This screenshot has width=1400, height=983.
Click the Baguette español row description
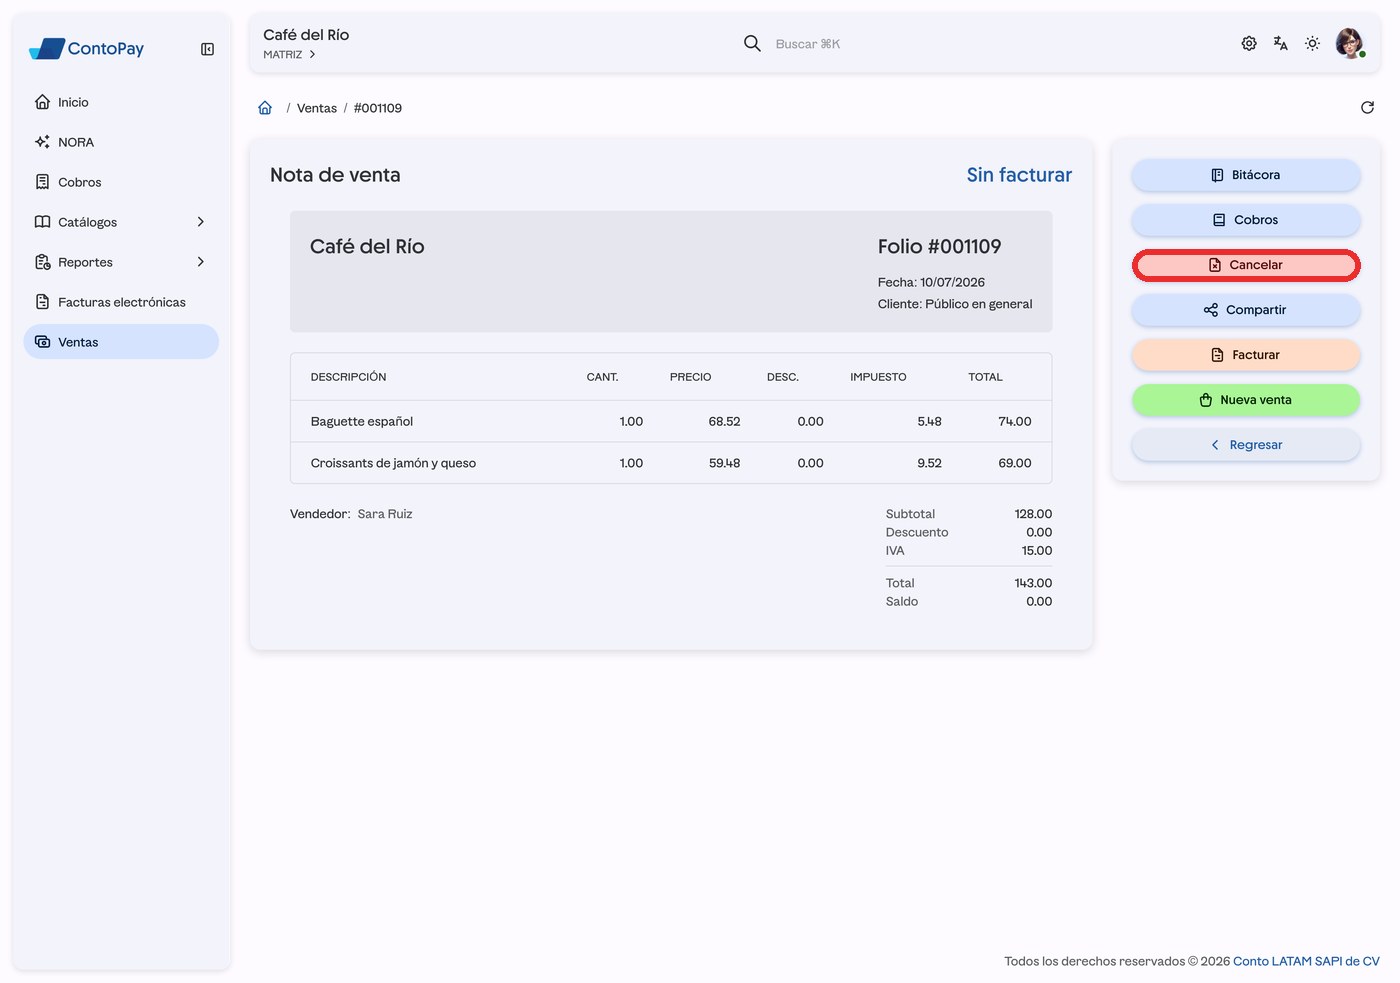[x=362, y=421]
